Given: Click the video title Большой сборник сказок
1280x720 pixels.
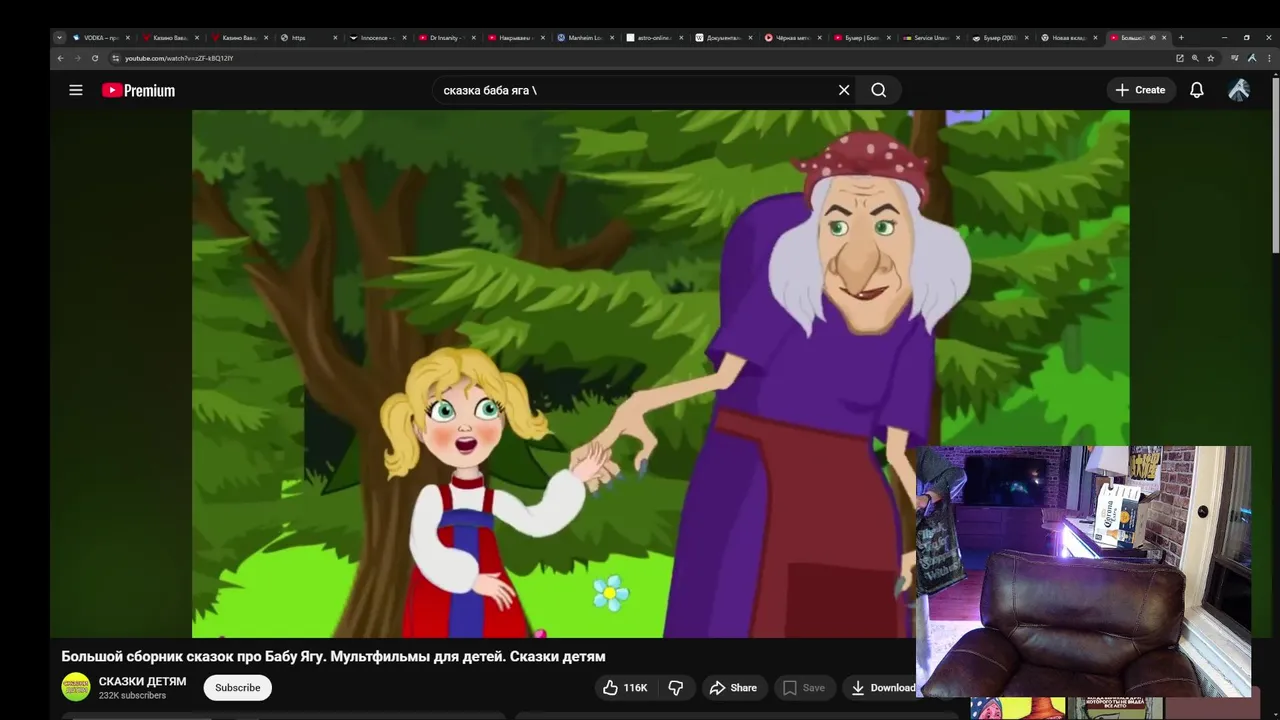Looking at the screenshot, I should pos(333,657).
